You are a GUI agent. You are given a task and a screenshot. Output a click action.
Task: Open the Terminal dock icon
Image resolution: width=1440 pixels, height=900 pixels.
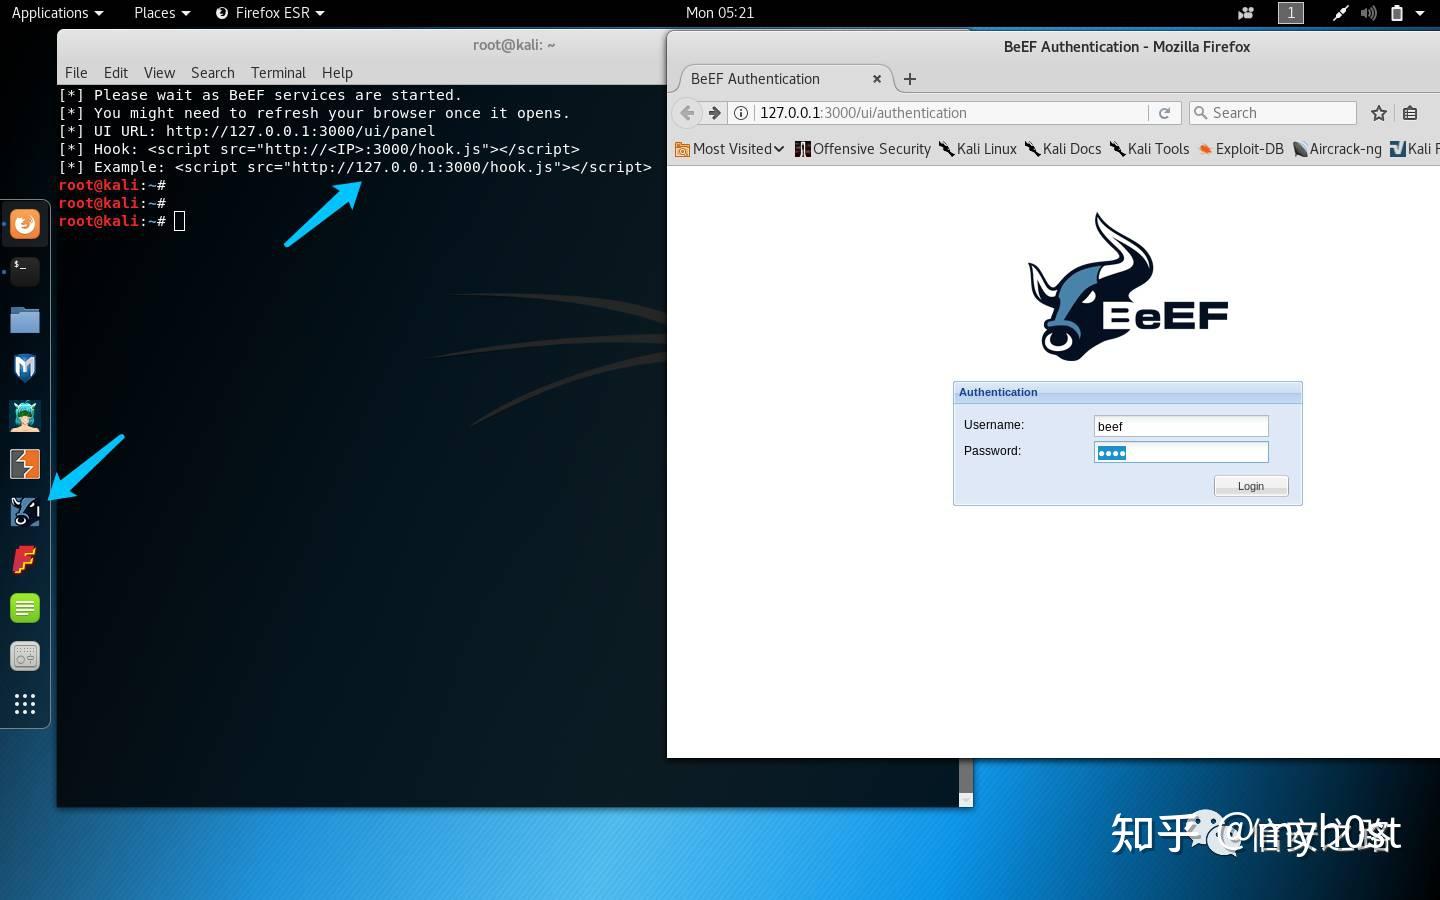point(25,271)
